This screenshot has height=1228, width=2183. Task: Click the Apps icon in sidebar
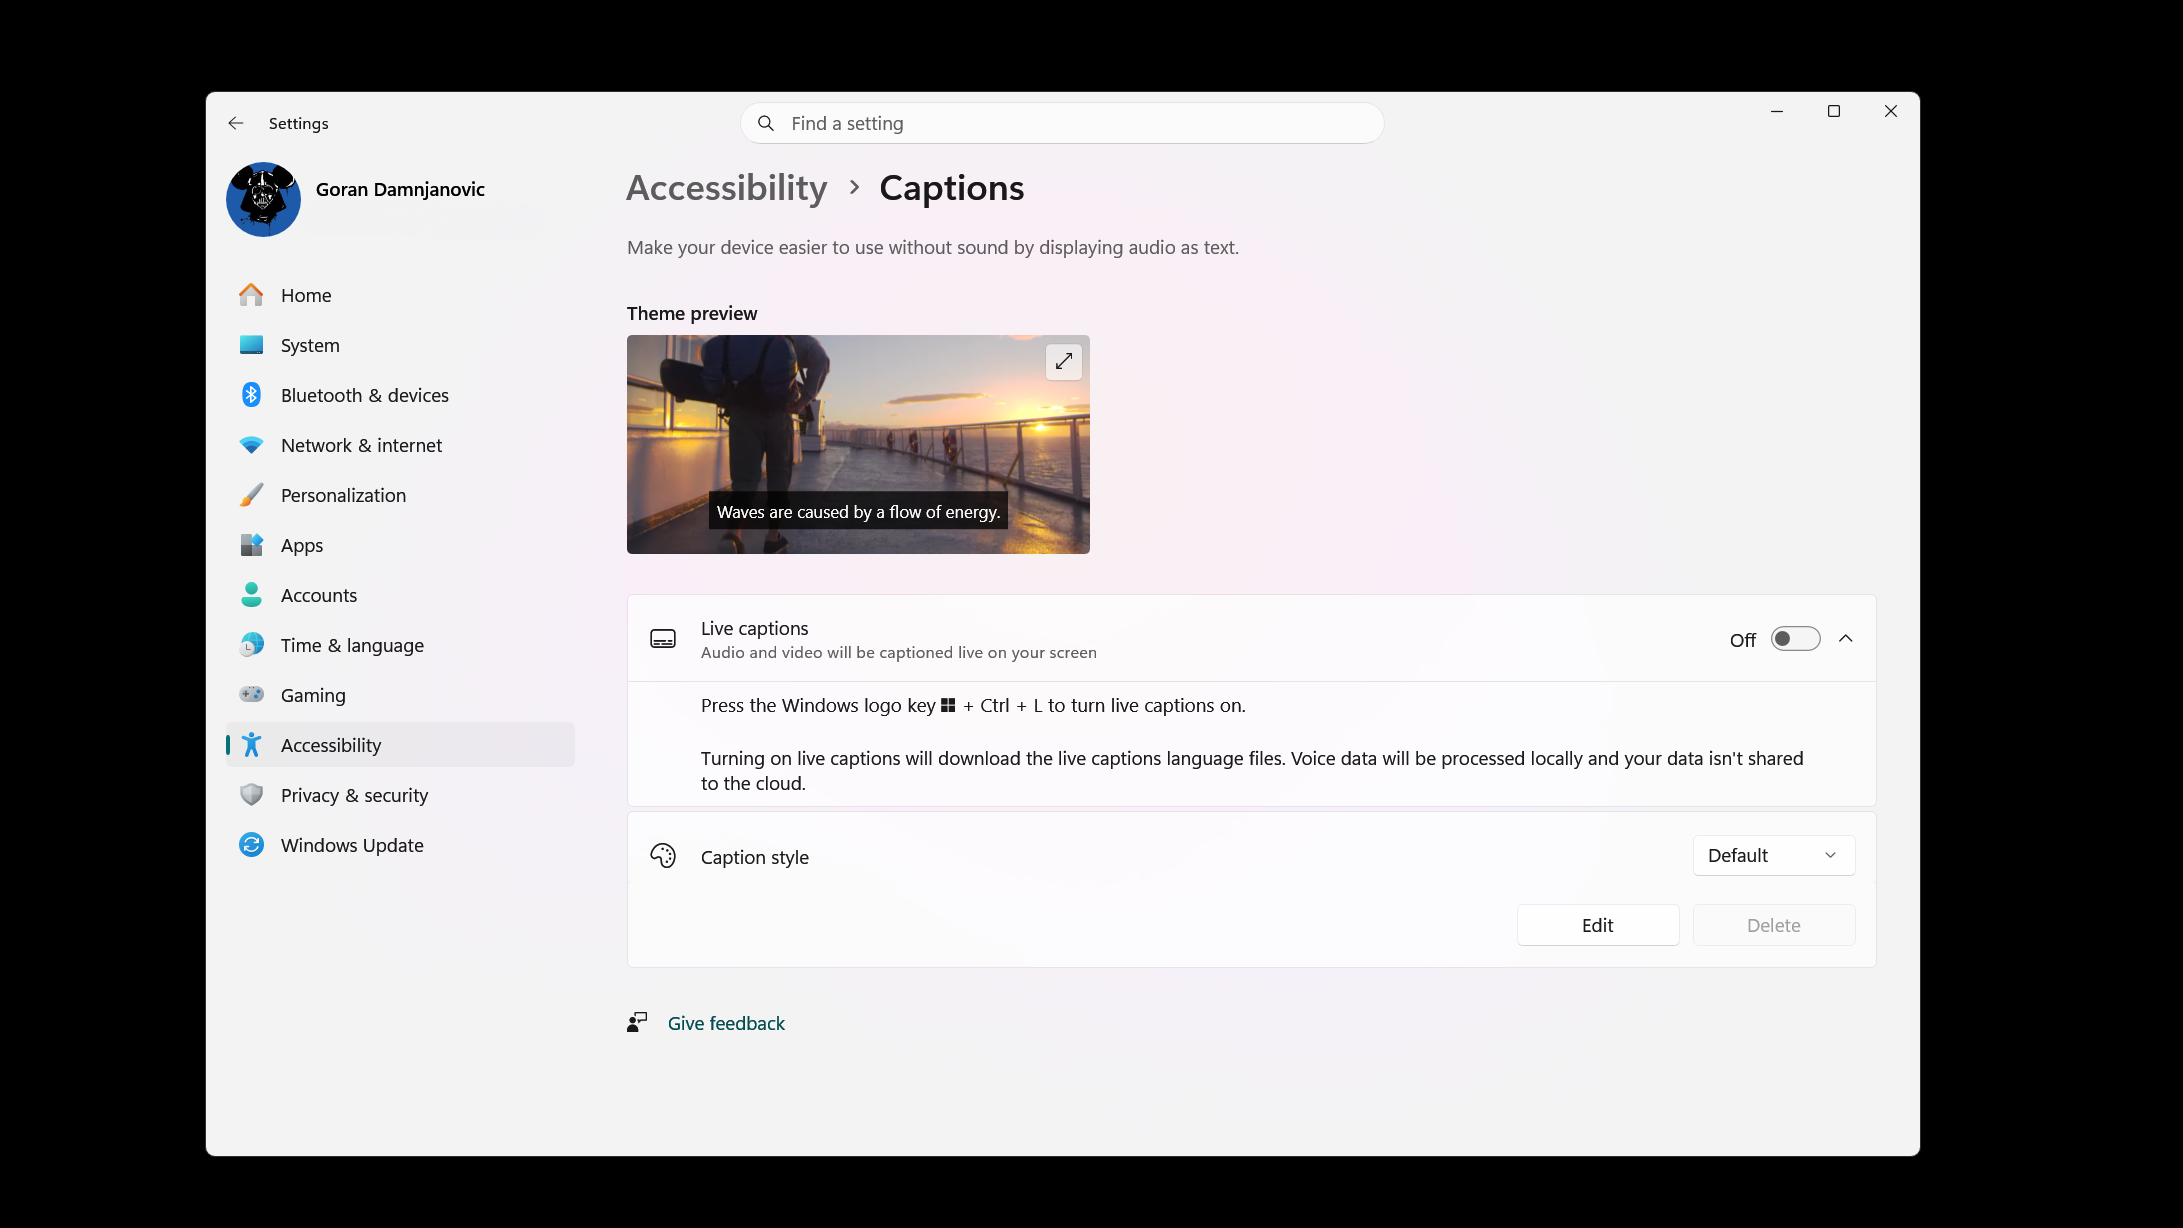click(251, 545)
